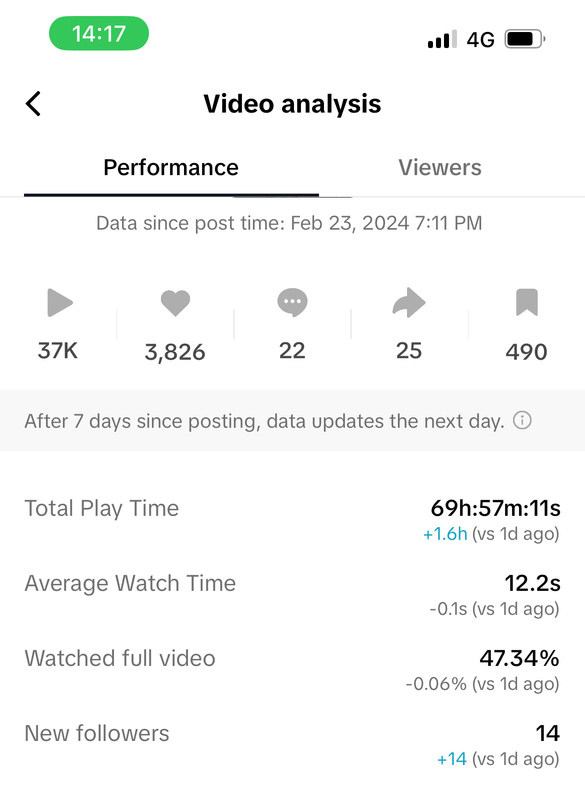Screen dimensions: 585x801
Task: Tap the New followers row
Action: (x=292, y=744)
